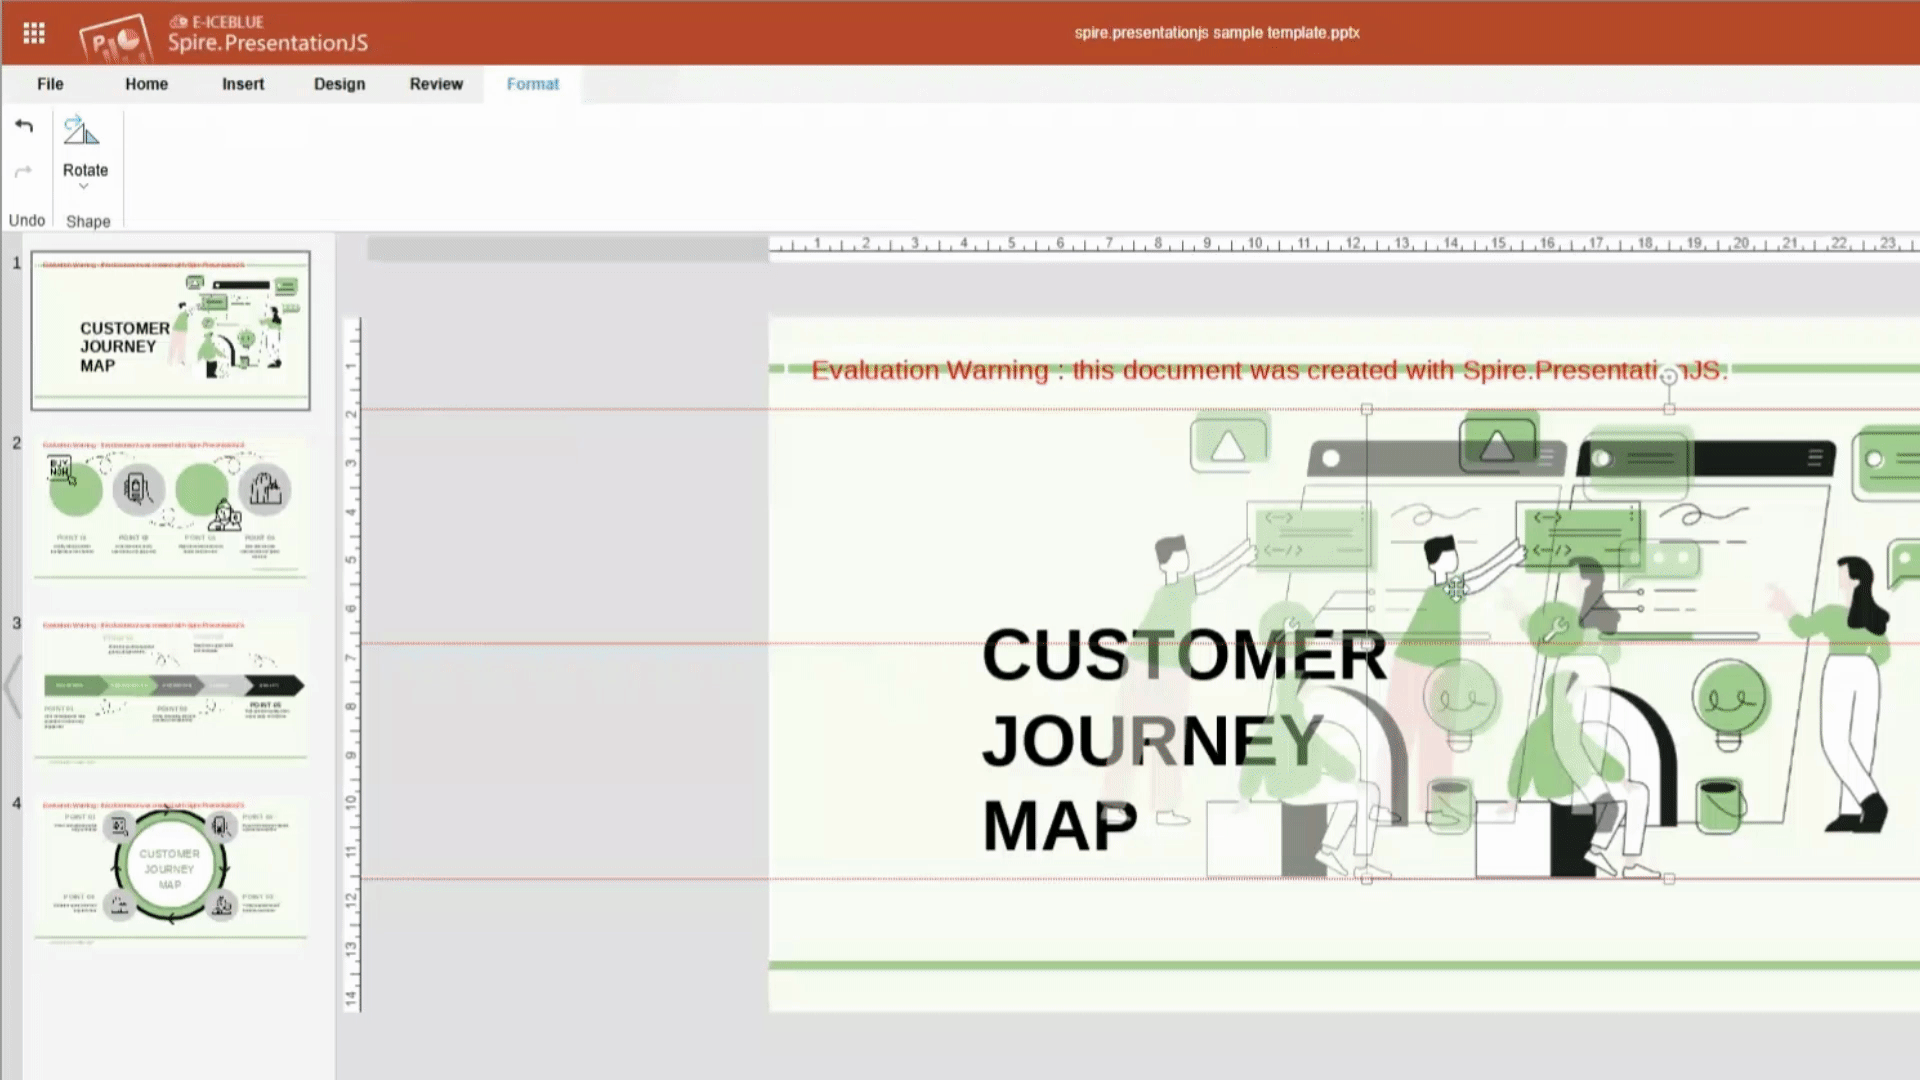Screen dimensions: 1920x1080
Task: Click the Undo arrow icon
Action: [x=24, y=126]
